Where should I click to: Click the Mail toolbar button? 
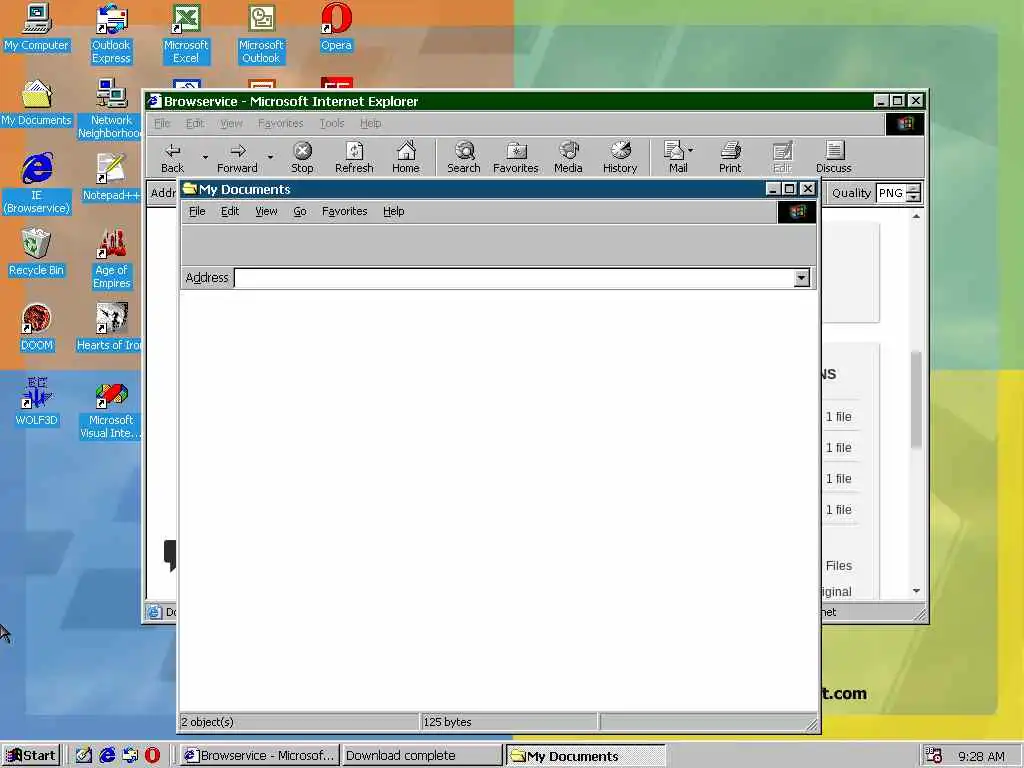click(675, 157)
